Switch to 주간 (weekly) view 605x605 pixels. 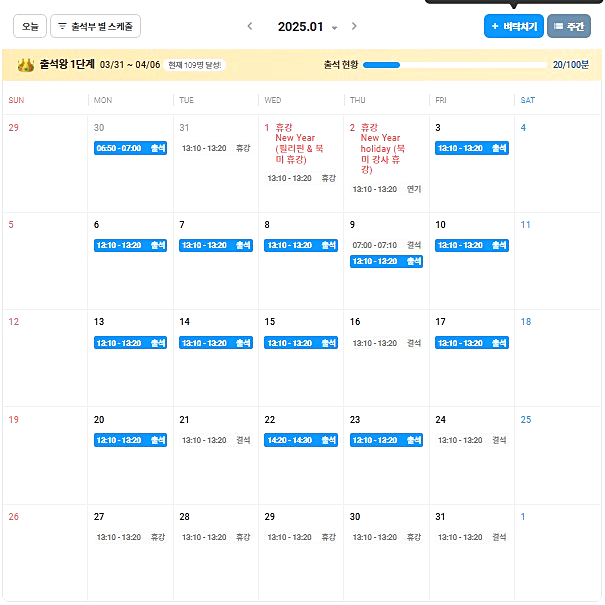[569, 26]
